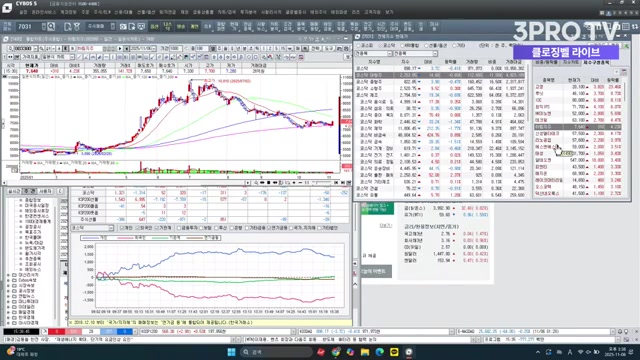The image size is (640, 360).
Task: Click the magnifier icon next to chart code field
Action: (42, 49)
